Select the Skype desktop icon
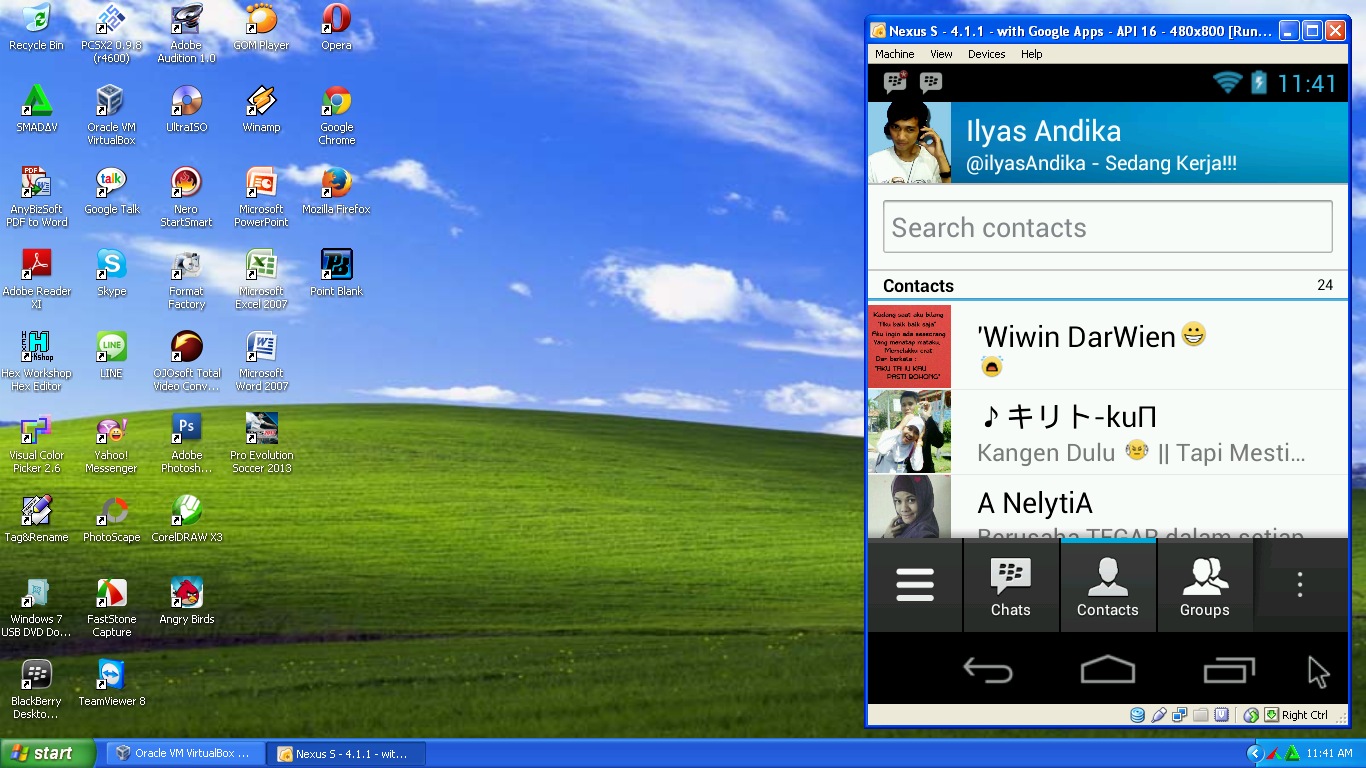This screenshot has width=1366, height=768. pos(111,273)
